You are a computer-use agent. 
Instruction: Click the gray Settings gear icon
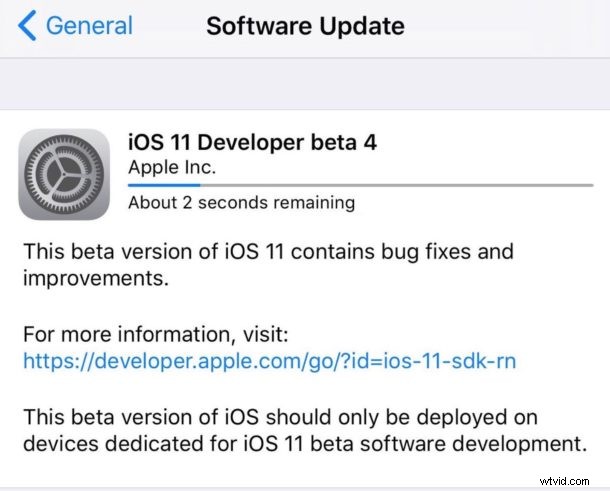click(x=64, y=174)
